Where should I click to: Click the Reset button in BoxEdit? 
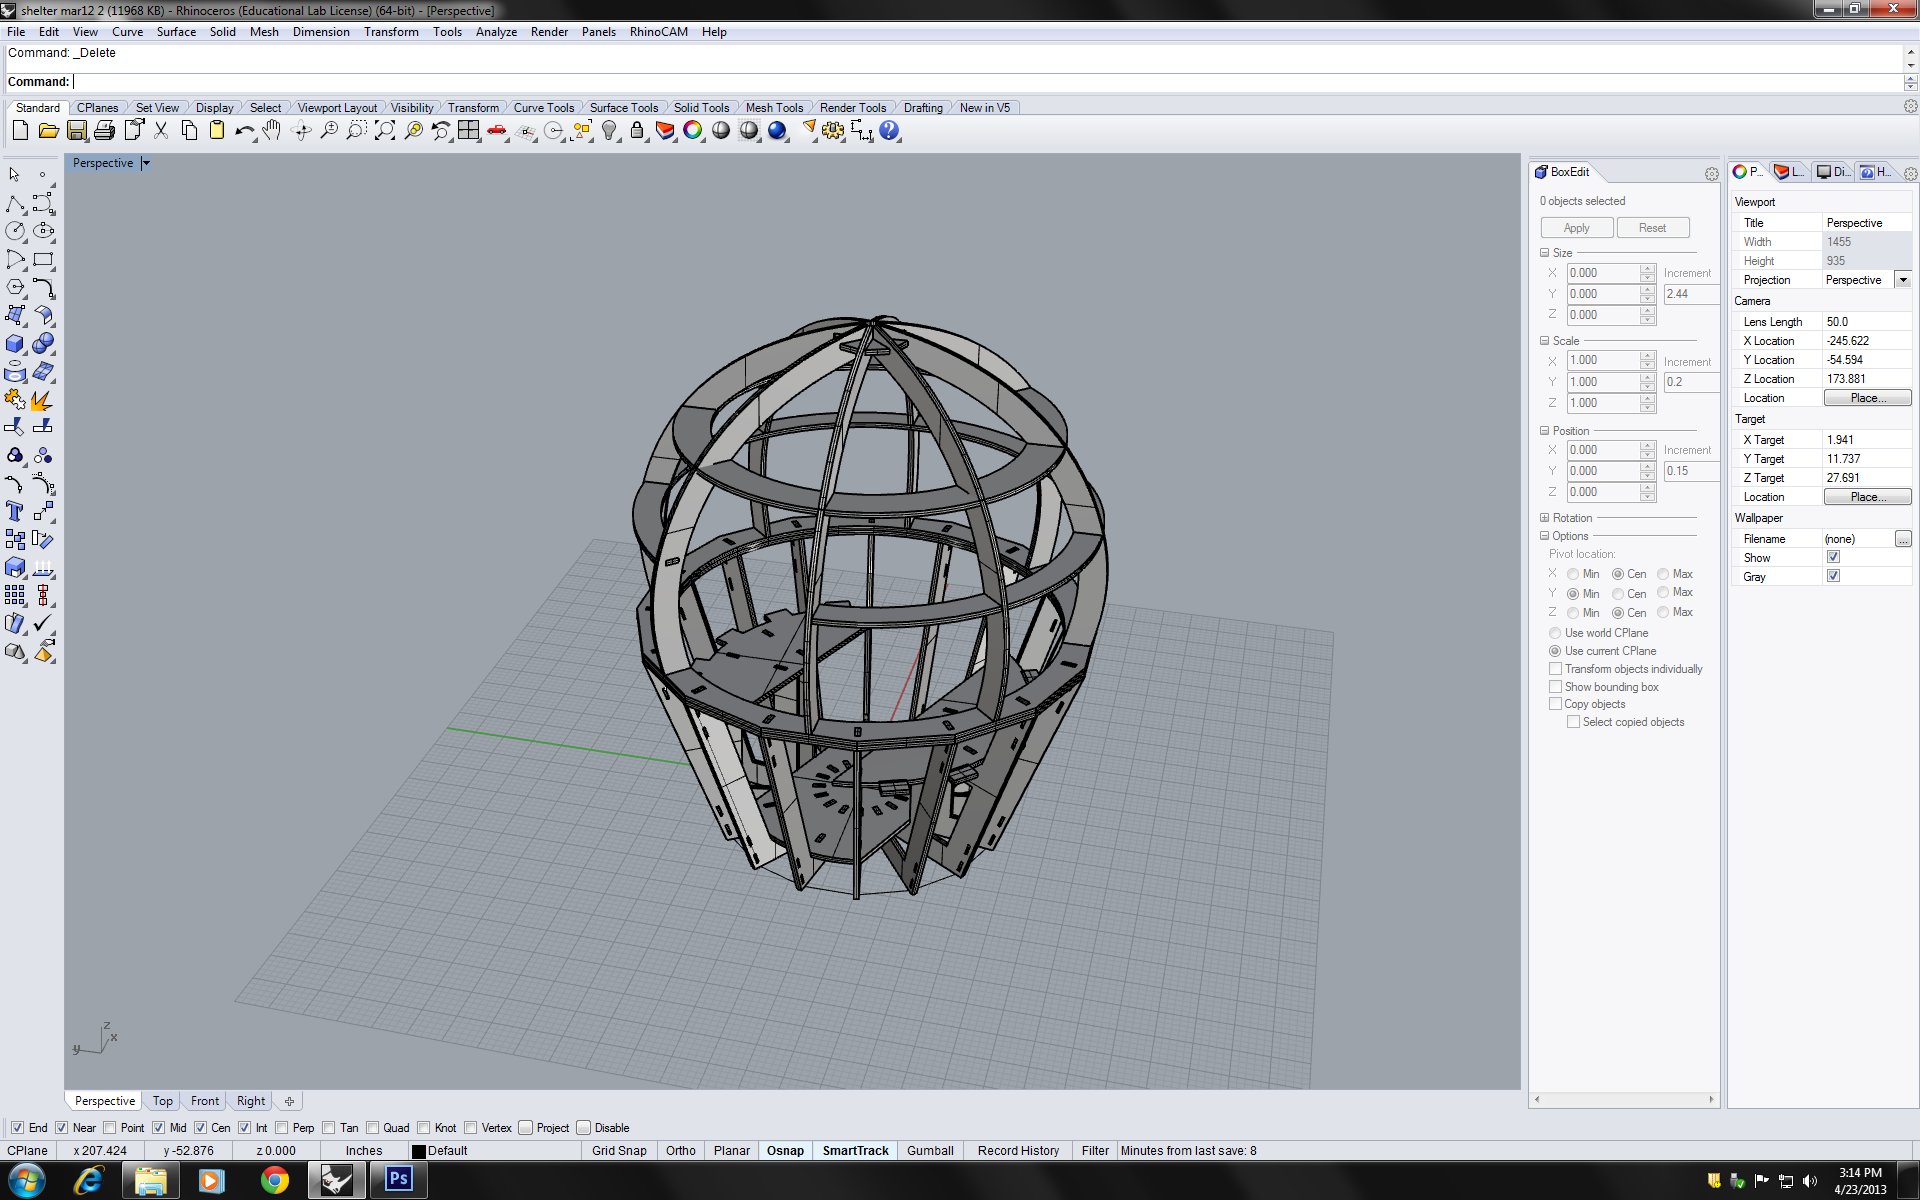[1653, 228]
